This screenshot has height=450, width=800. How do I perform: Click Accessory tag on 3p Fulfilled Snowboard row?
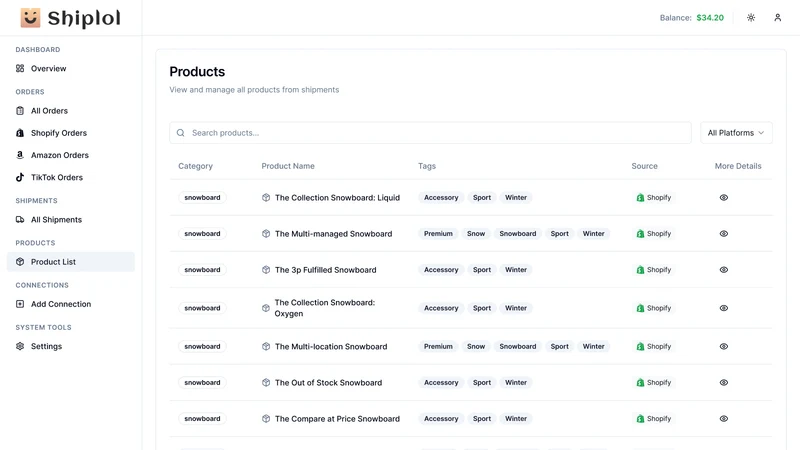tap(441, 270)
